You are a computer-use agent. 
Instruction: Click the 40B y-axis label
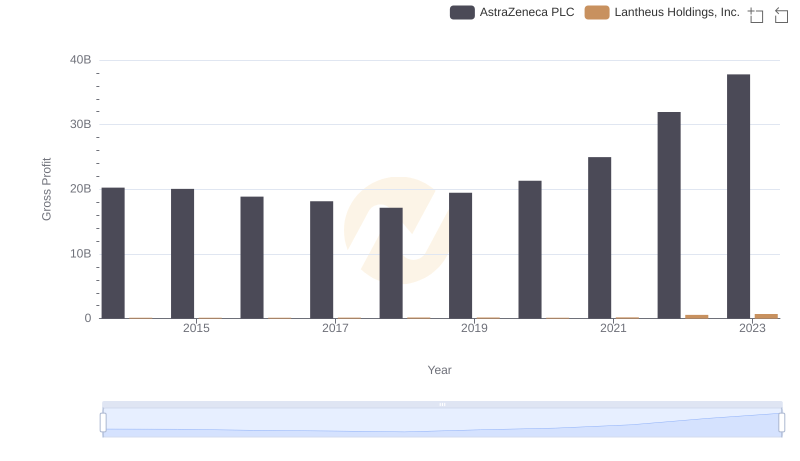81,60
